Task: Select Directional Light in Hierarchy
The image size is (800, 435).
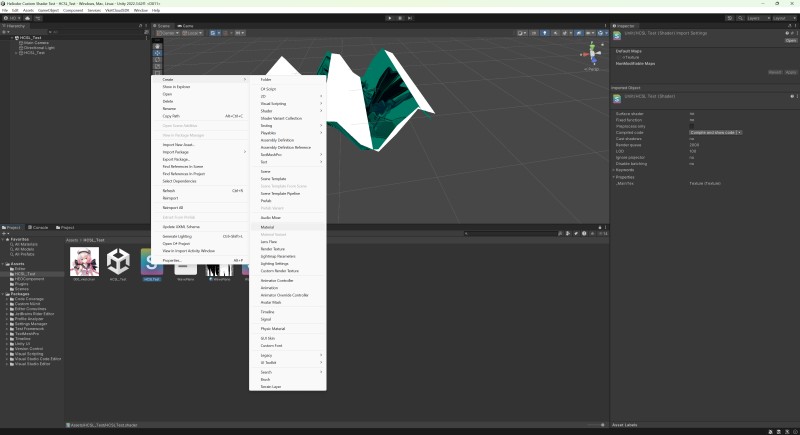Action: [39, 48]
